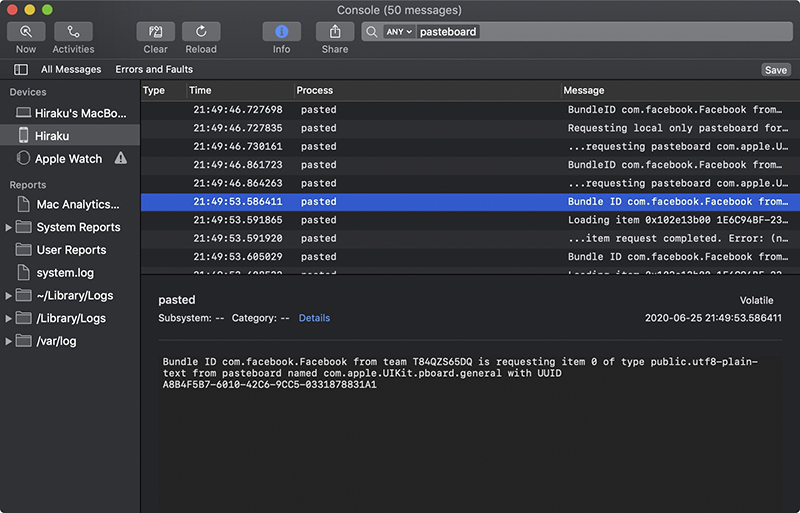This screenshot has width=800, height=513.
Task: Reload the console messages
Action: 201,32
